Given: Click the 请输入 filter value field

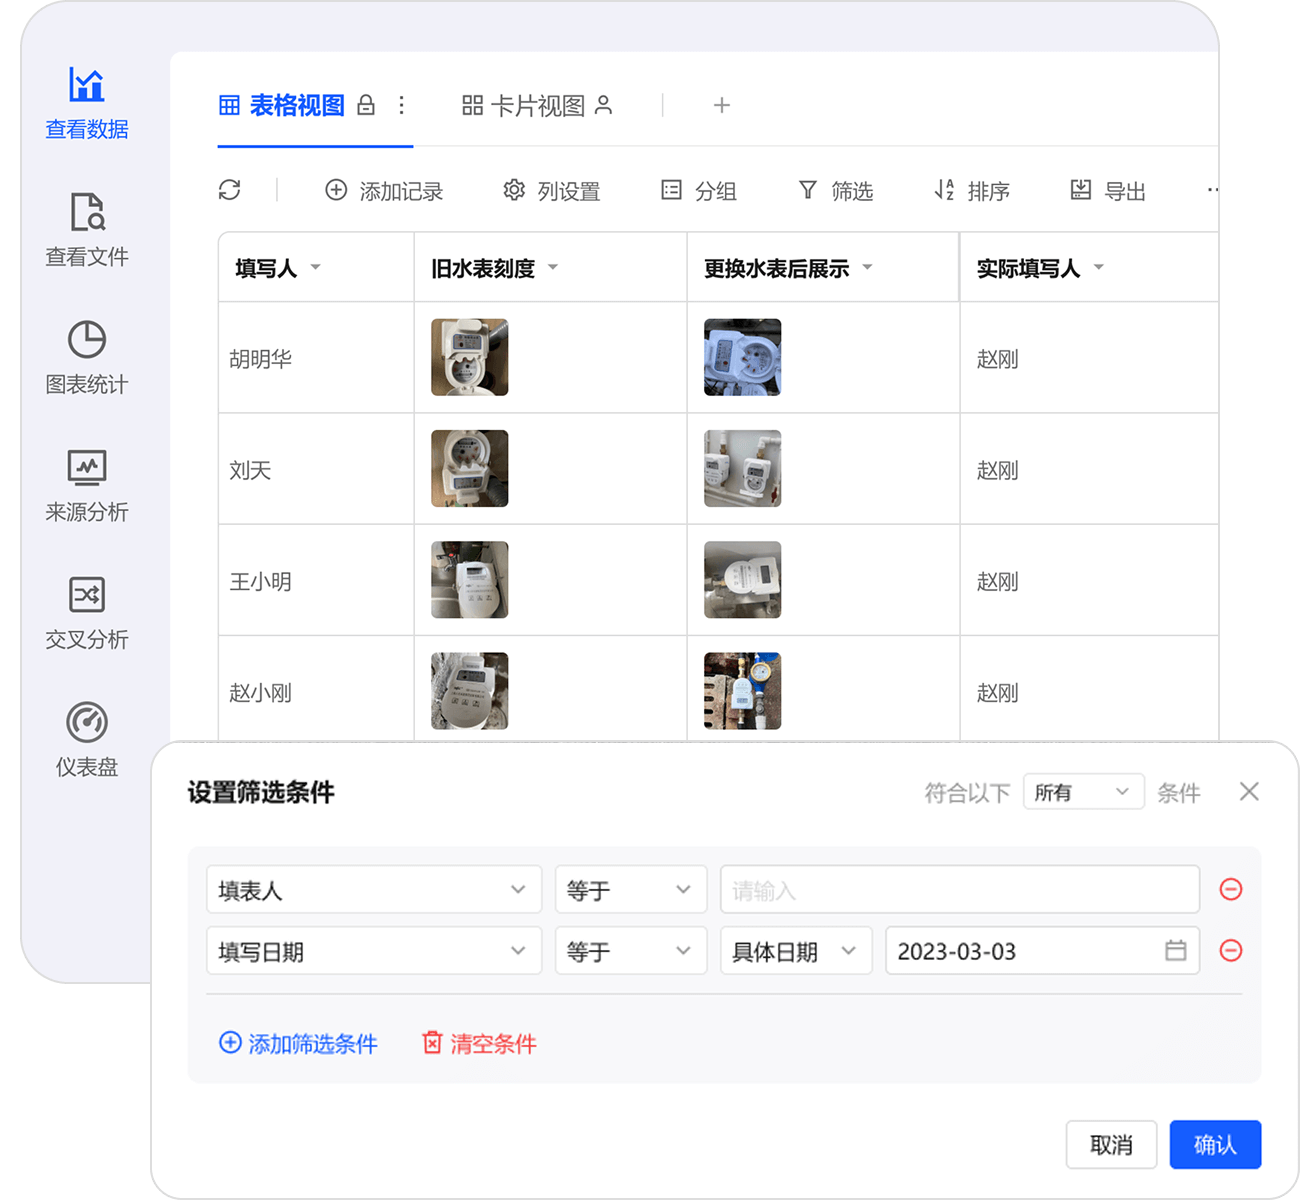Looking at the screenshot, I should tap(958, 890).
